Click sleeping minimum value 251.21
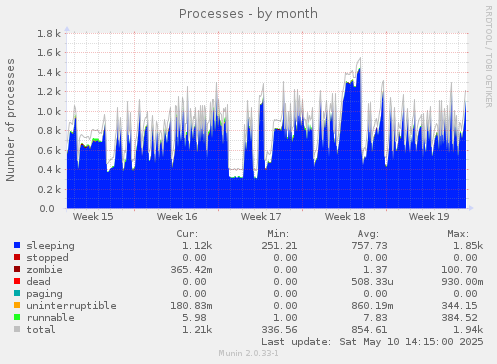 point(279,246)
